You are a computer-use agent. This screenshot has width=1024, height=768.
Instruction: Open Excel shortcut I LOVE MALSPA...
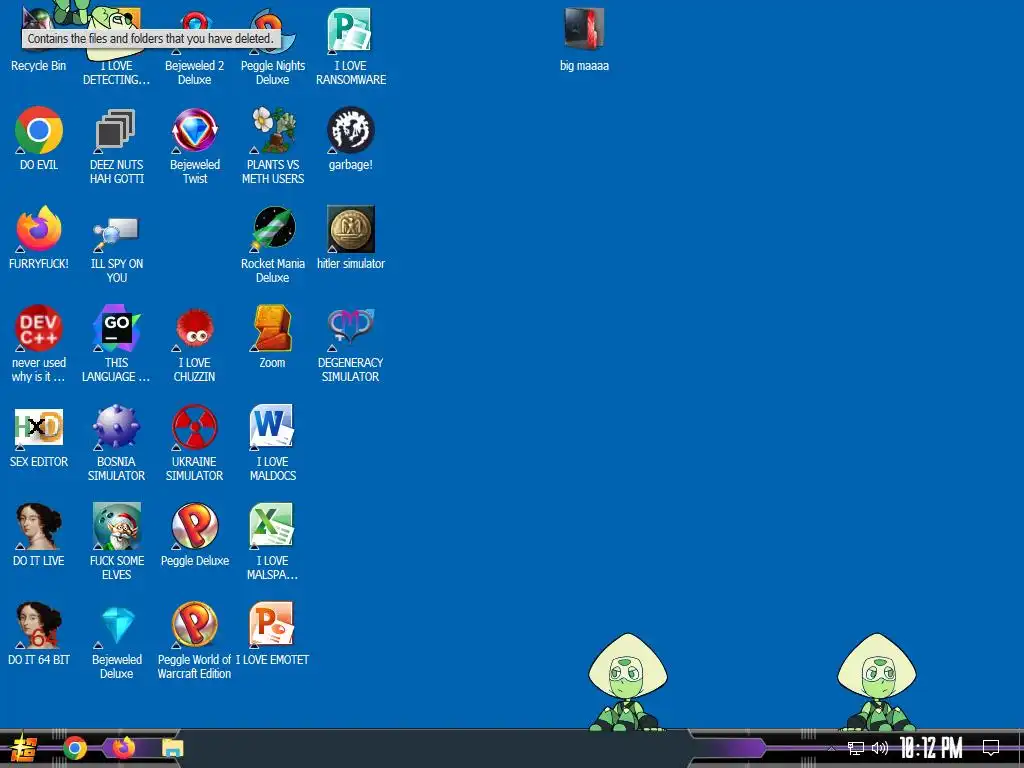pos(273,541)
